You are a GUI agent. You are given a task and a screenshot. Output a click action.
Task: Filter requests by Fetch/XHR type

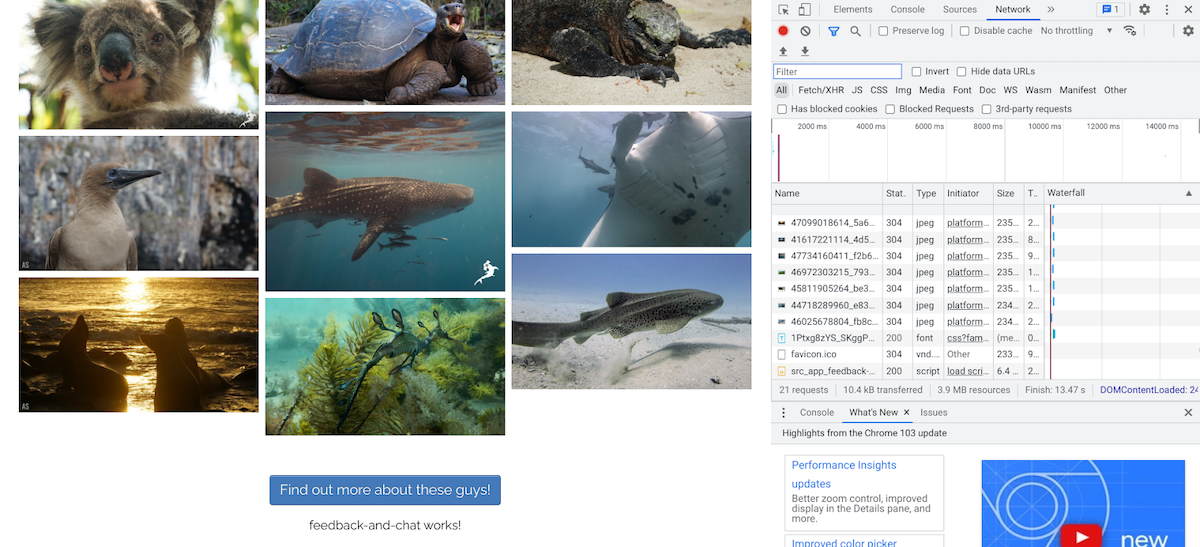pos(821,90)
